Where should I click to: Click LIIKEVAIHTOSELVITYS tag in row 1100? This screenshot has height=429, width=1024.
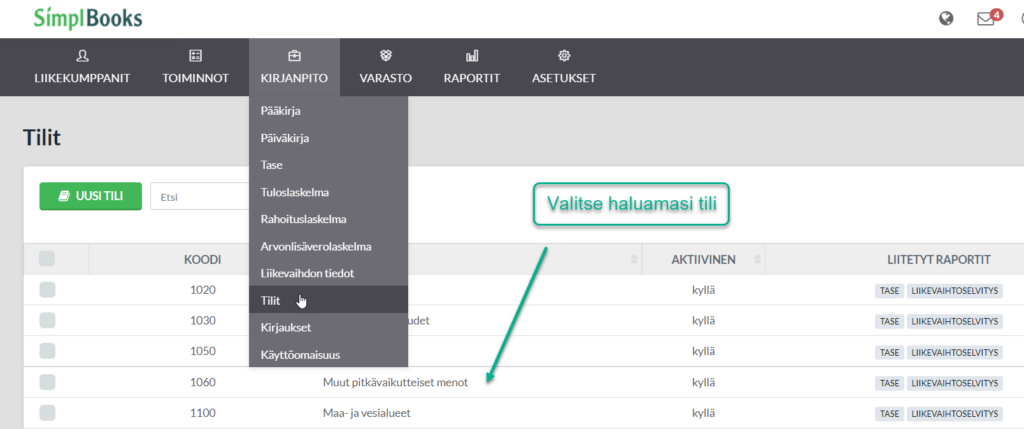(954, 414)
